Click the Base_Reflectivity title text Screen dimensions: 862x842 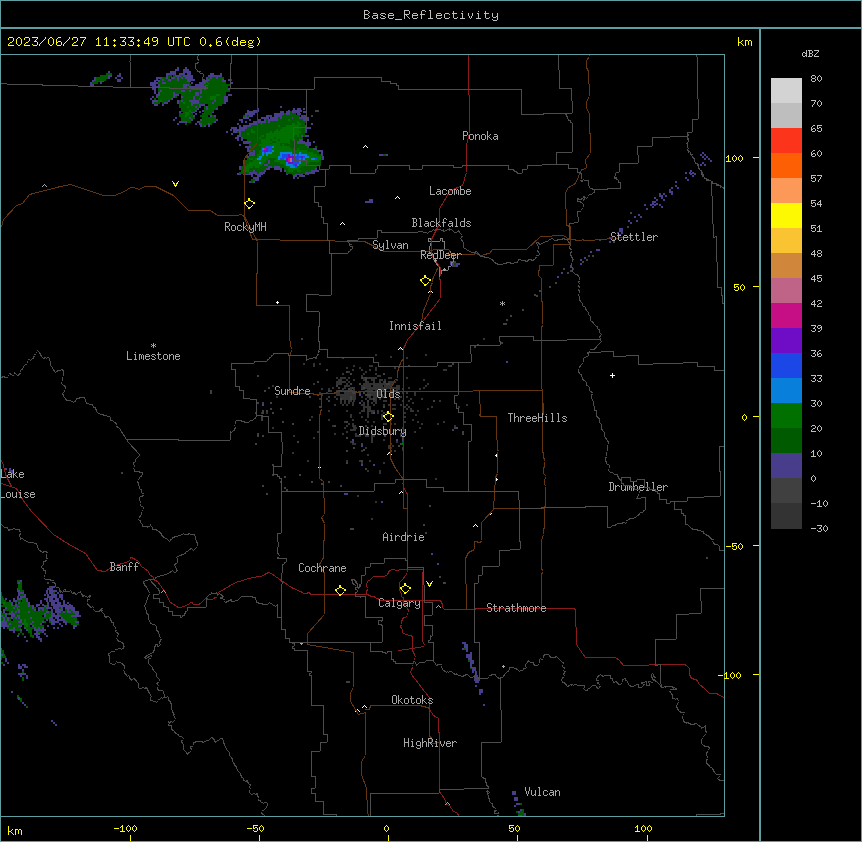coord(430,15)
